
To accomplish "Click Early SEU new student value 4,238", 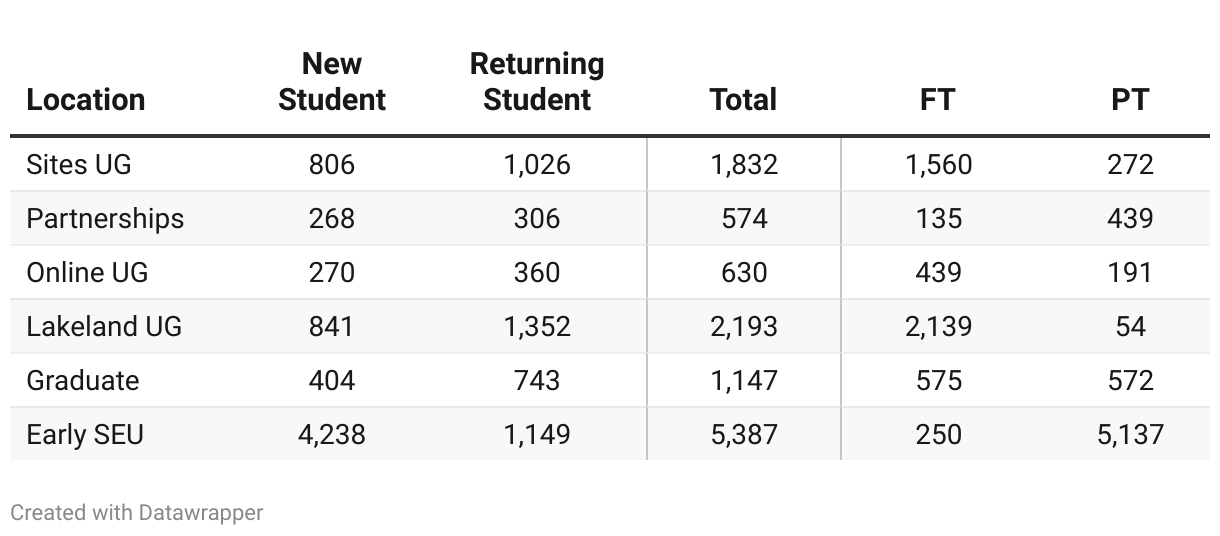I will [x=332, y=434].
